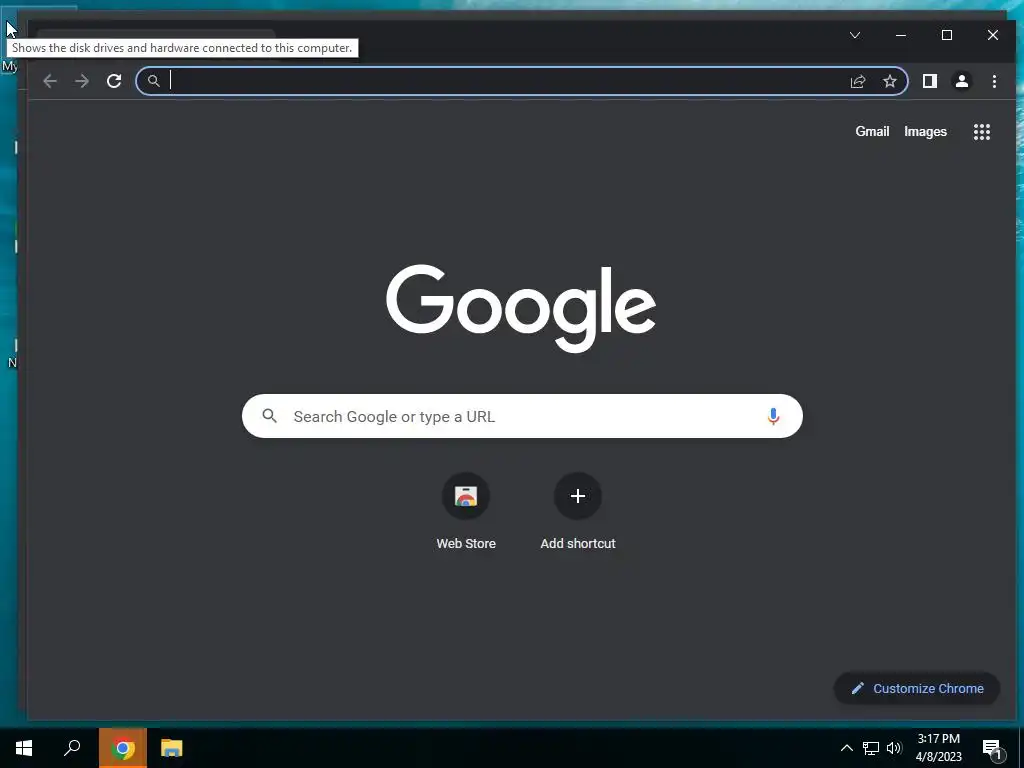Open the side panel icon
This screenshot has width=1024, height=768.
(929, 81)
